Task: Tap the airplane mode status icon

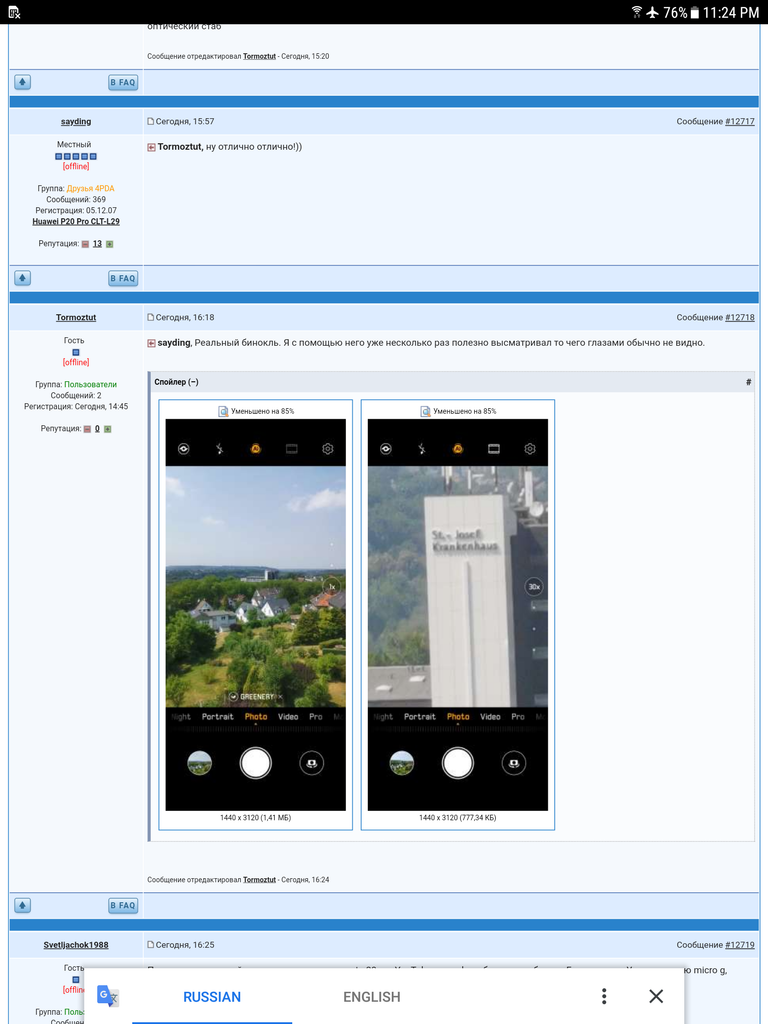Action: (x=652, y=12)
